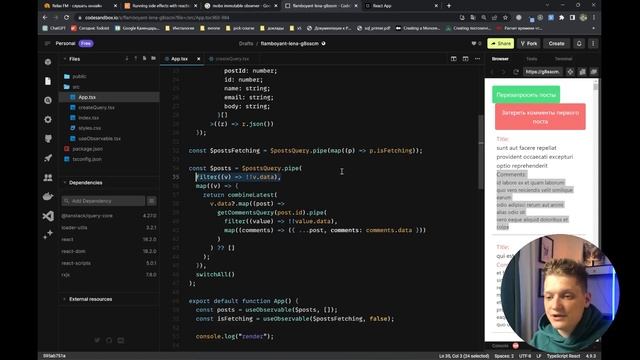
Task: Click the download arrow icon in Files header
Action: point(127,59)
